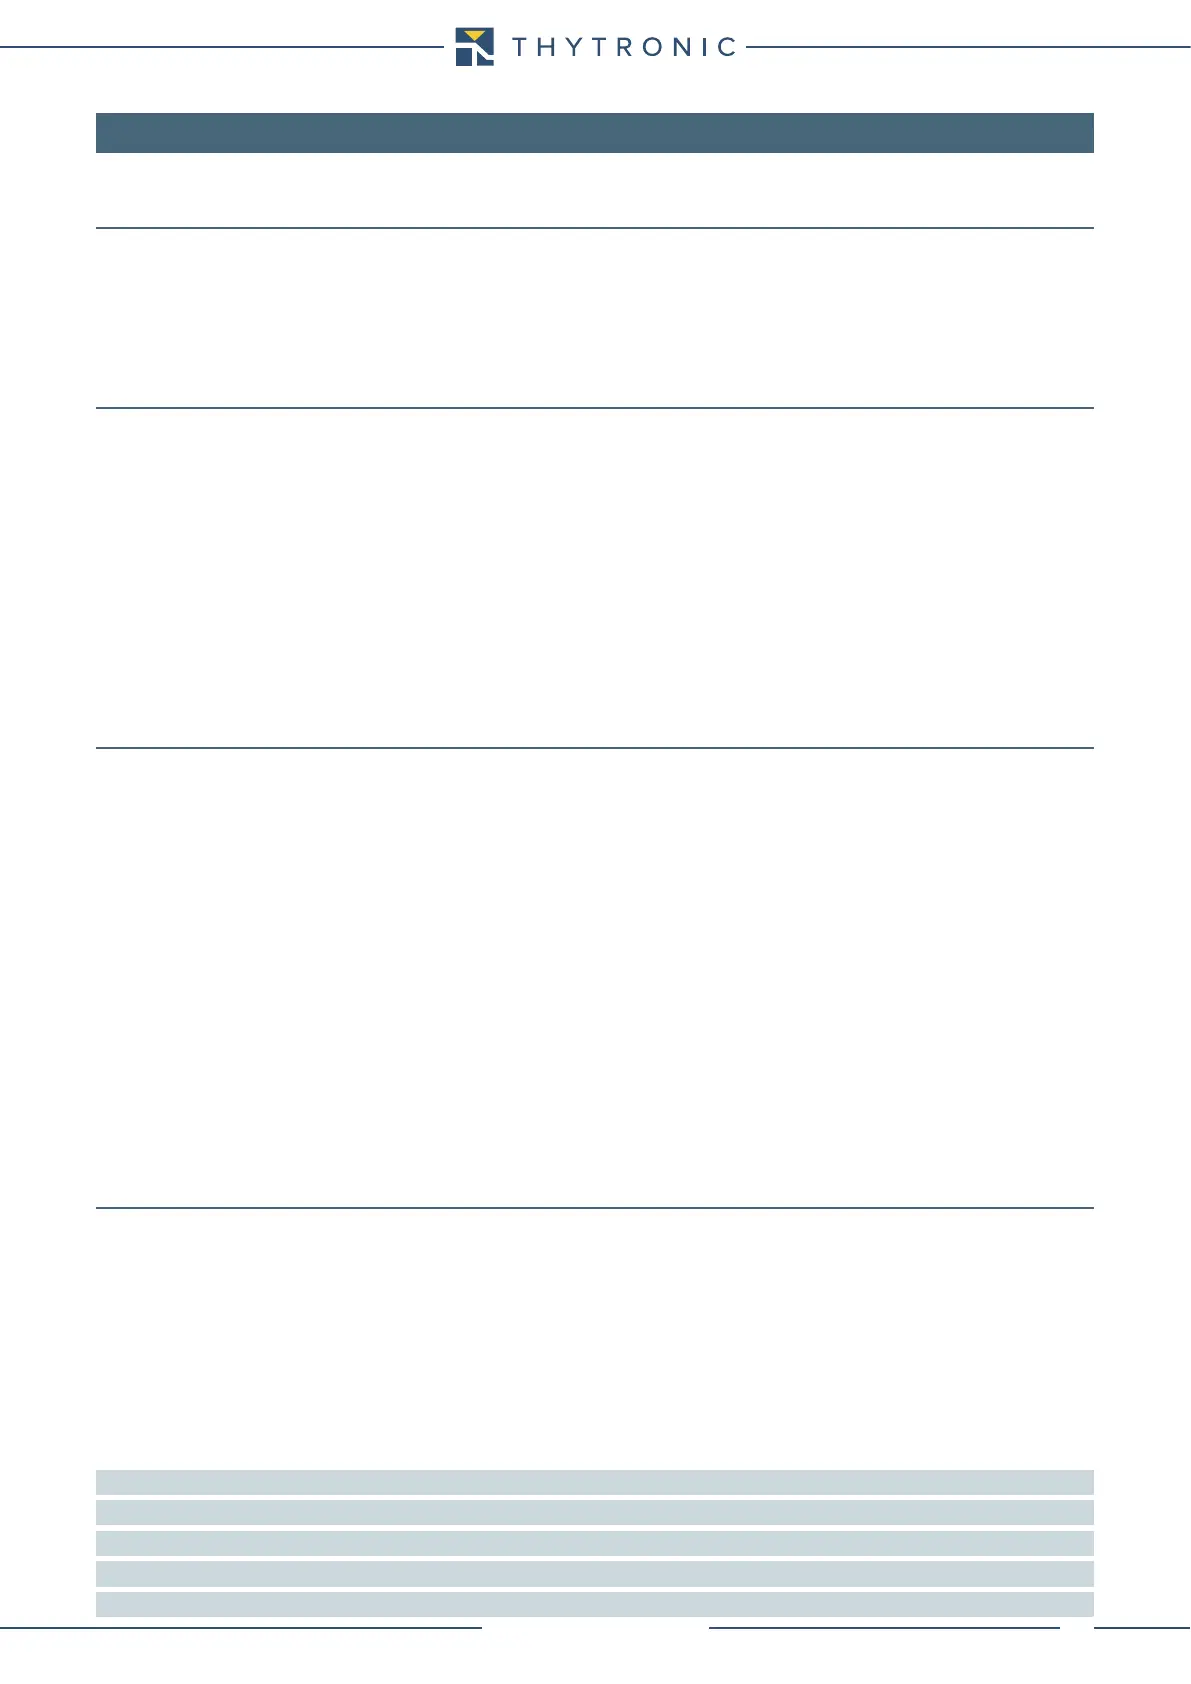The image size is (1191, 1684).
Task: Click header rule left of the logo
Action: click(x=221, y=46)
